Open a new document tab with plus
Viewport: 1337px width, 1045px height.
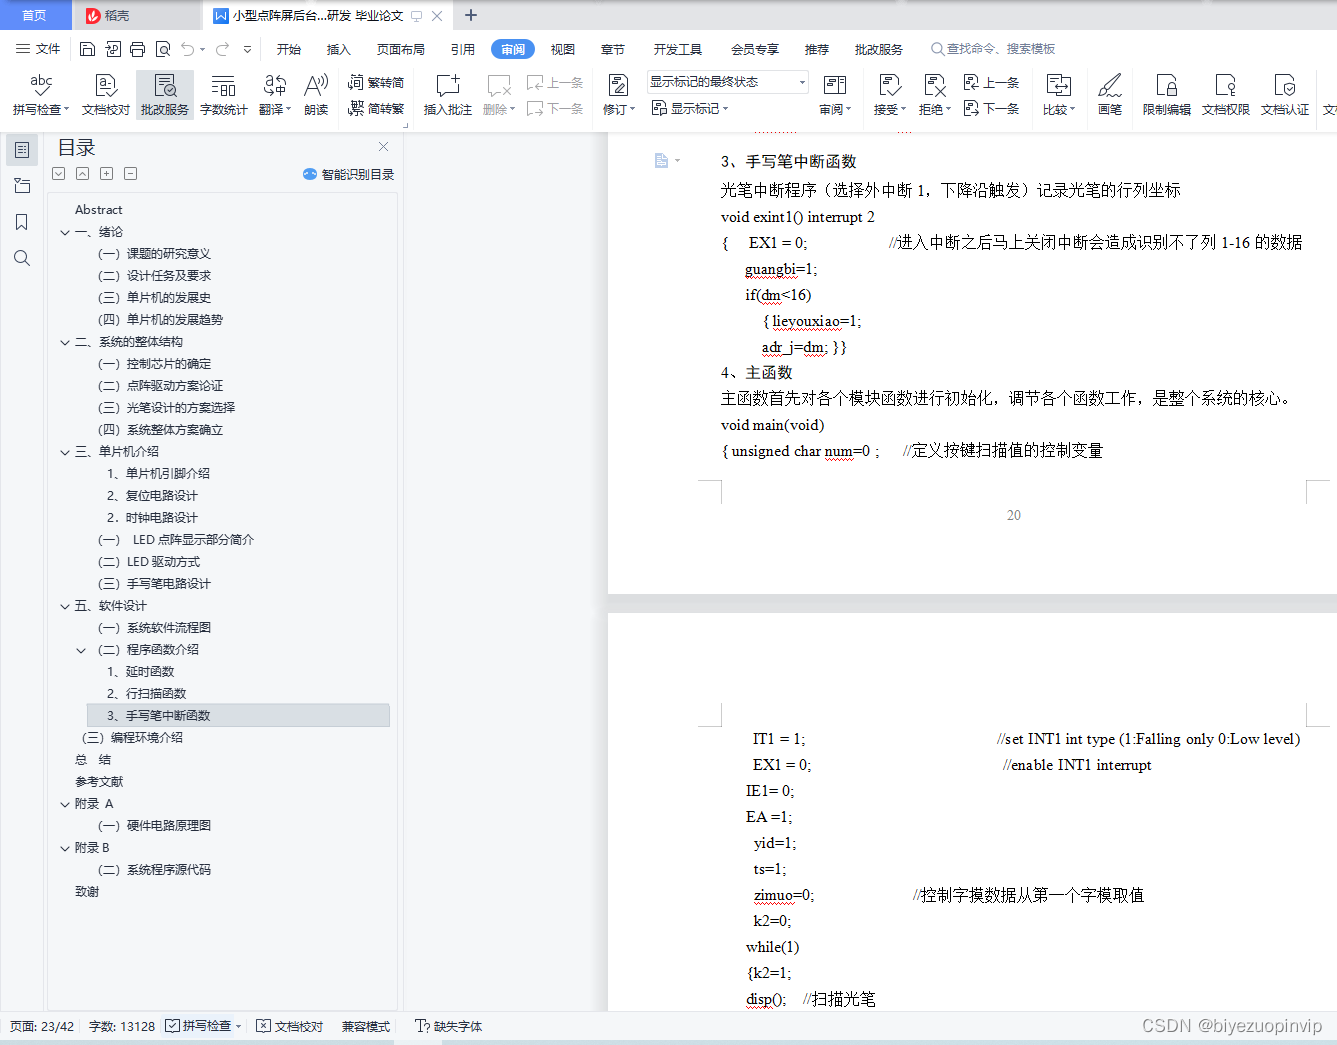pos(471,15)
